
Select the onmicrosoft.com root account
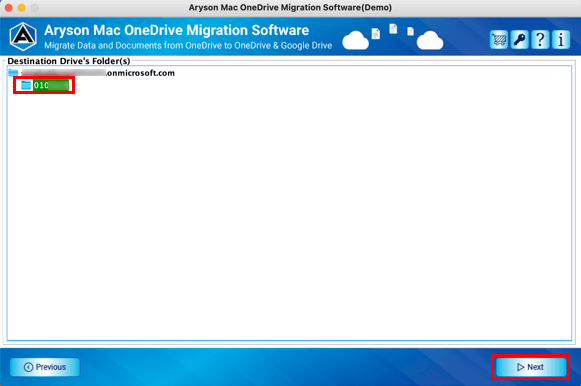click(x=98, y=73)
